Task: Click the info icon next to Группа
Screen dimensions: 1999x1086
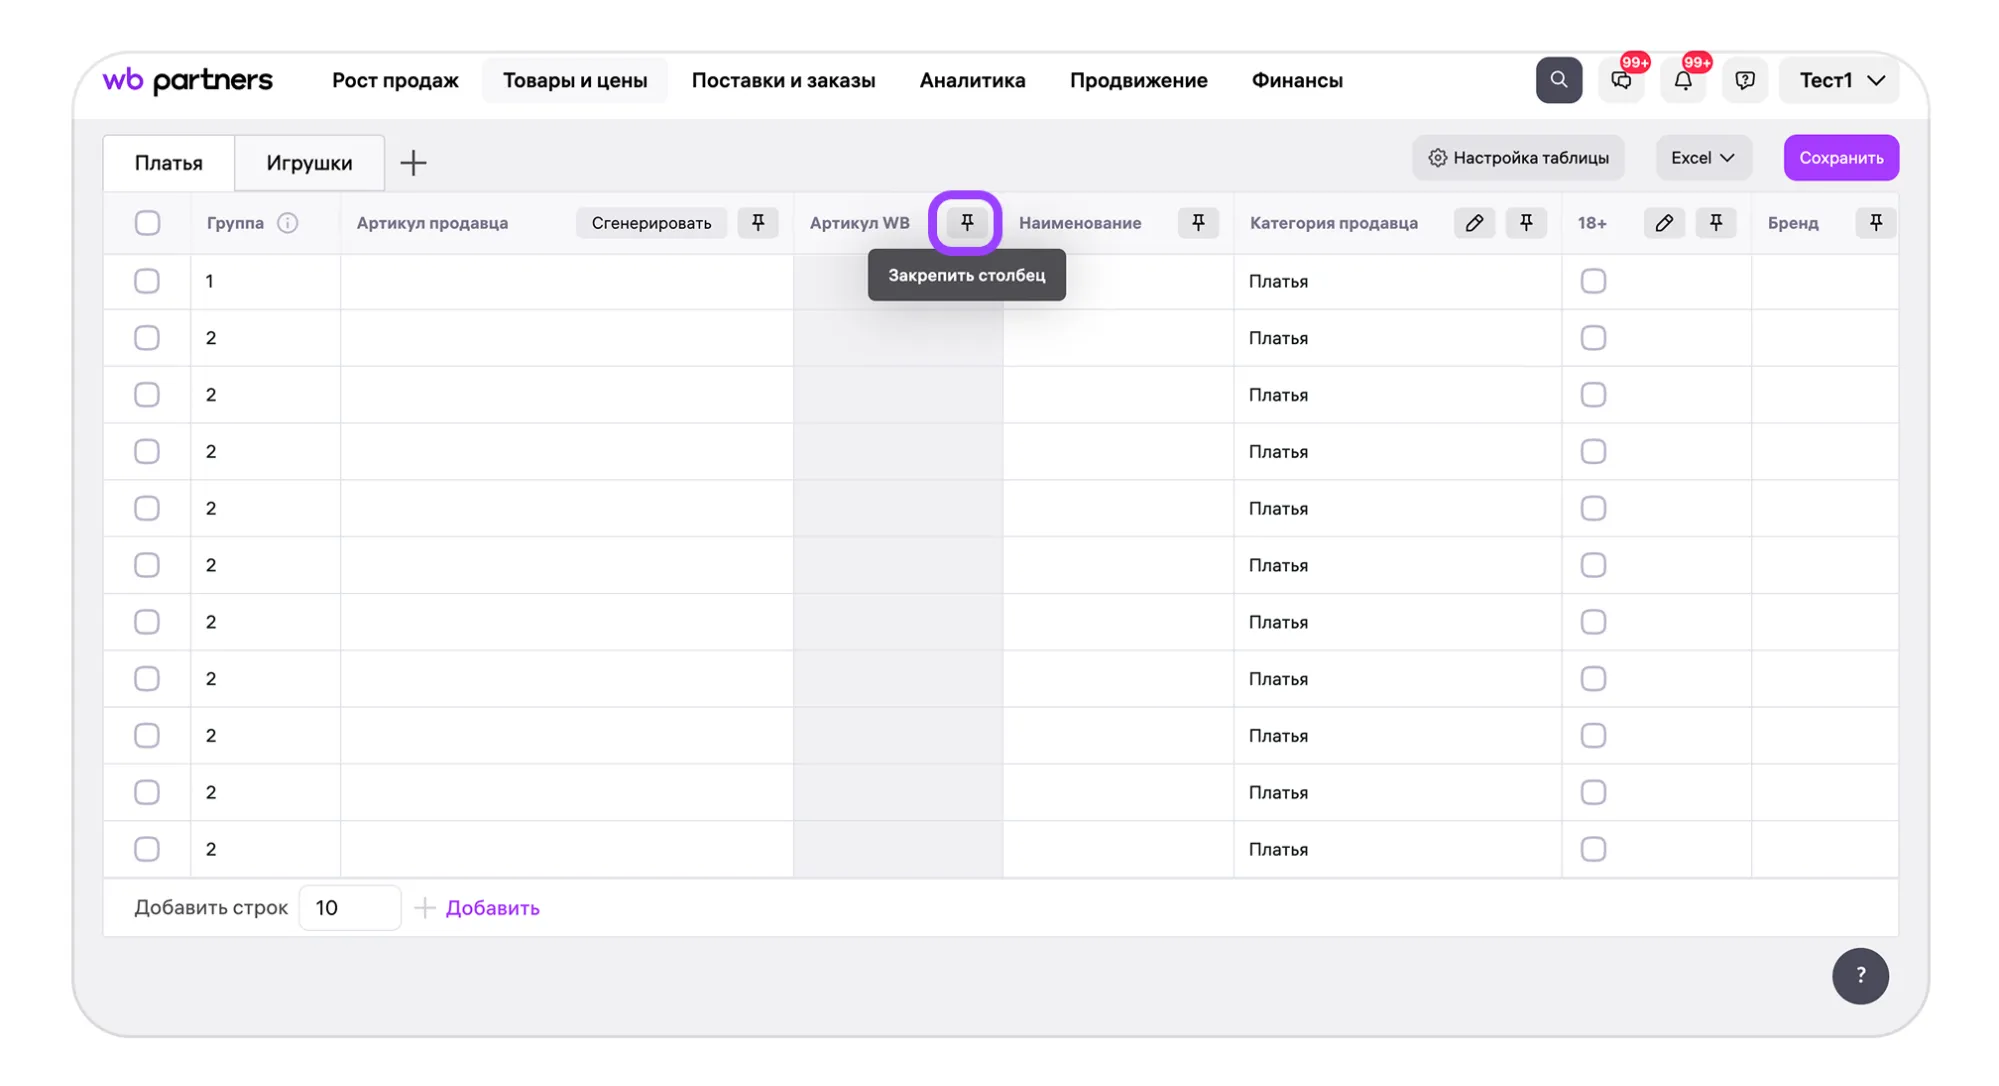Action: click(288, 222)
